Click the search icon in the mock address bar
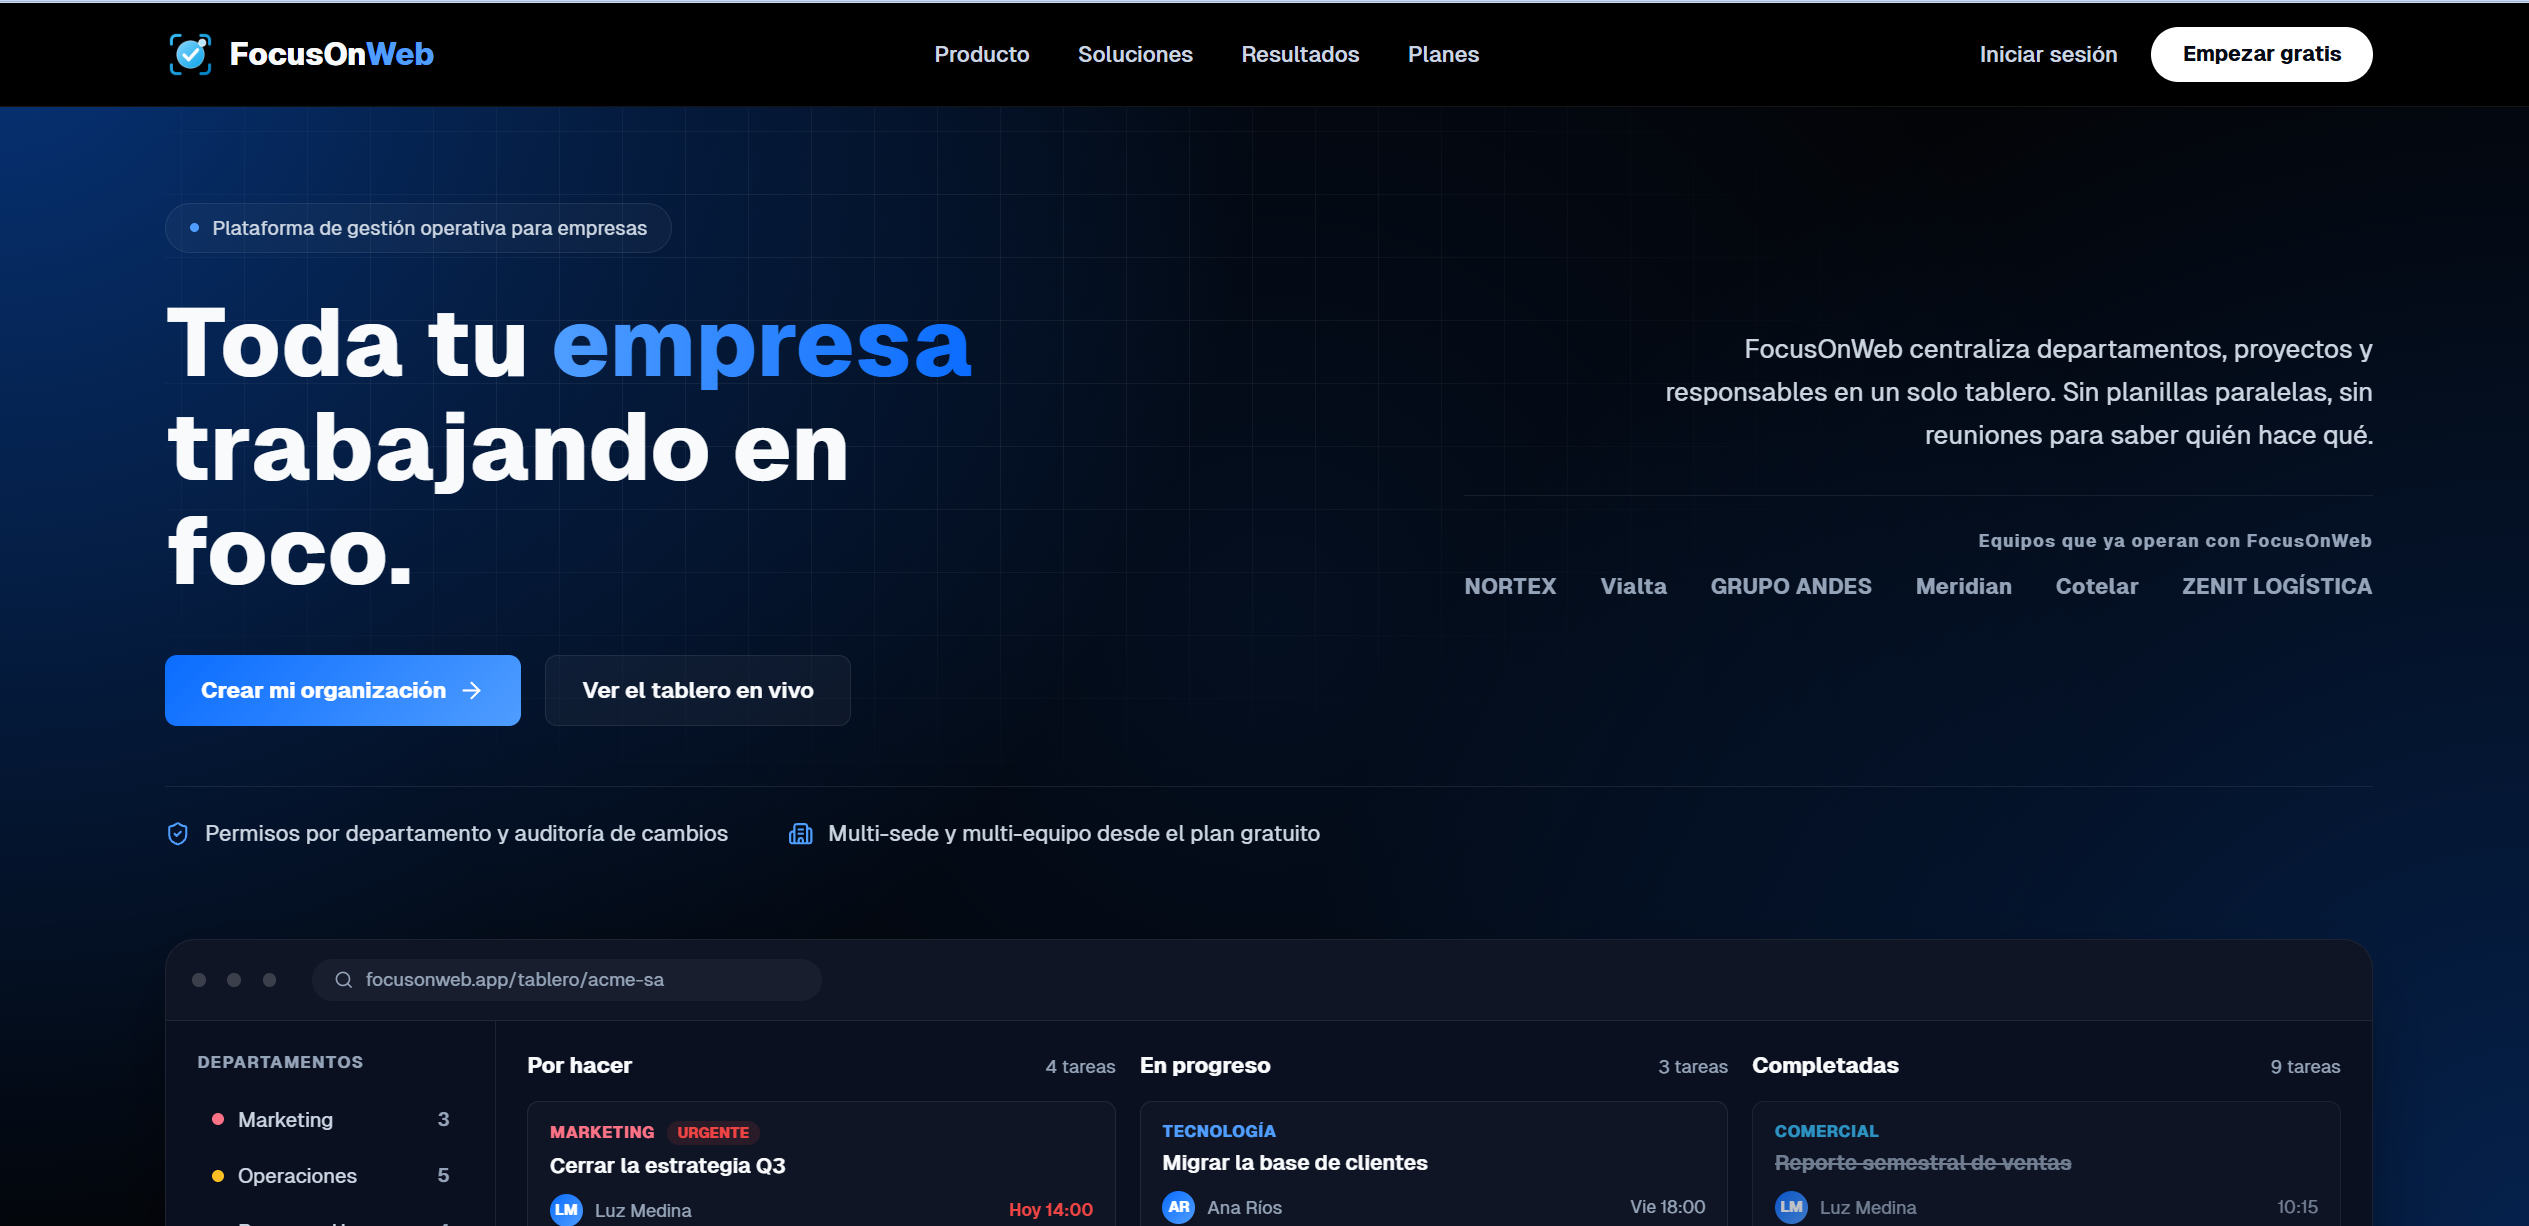2529x1226 pixels. pos(343,980)
